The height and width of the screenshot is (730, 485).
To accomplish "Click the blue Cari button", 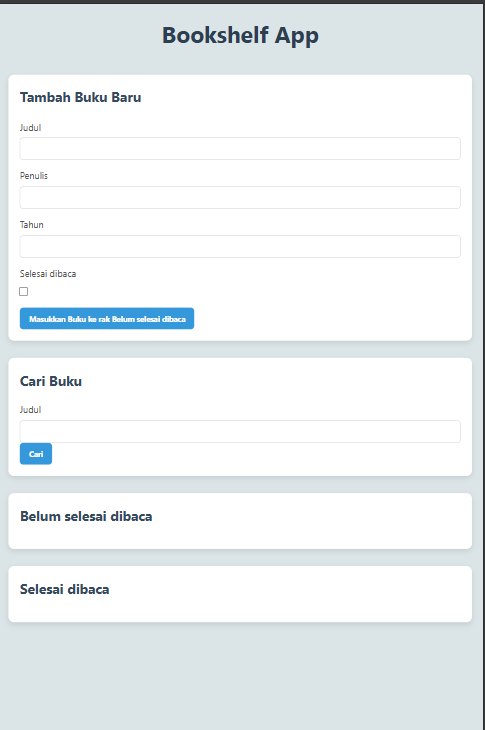I will (36, 454).
